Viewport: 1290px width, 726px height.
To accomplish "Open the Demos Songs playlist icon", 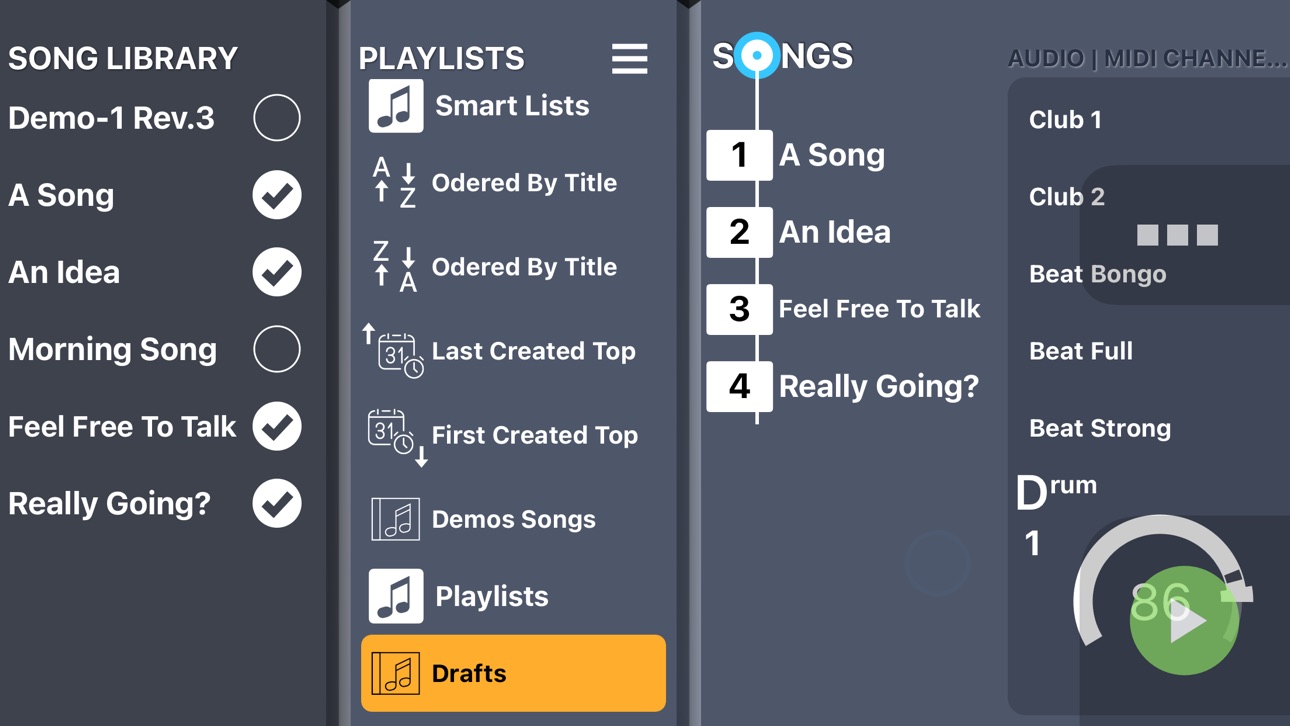I will click(x=395, y=519).
